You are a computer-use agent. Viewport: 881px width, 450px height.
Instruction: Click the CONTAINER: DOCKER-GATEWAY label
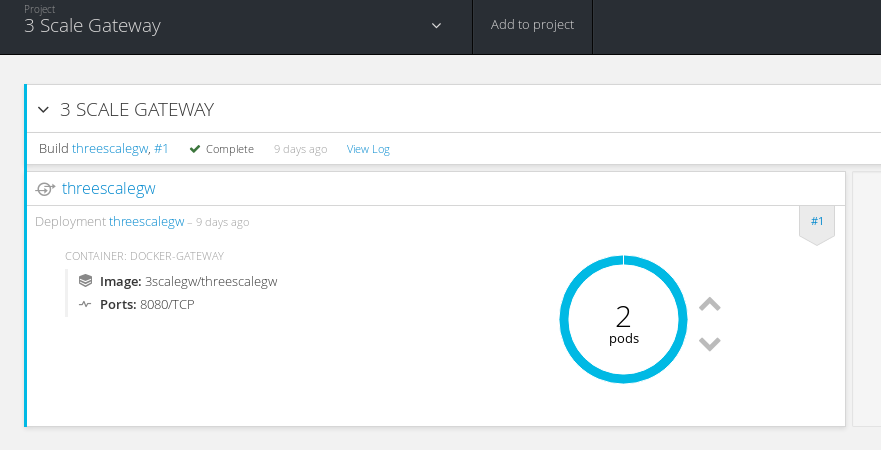[x=144, y=256]
